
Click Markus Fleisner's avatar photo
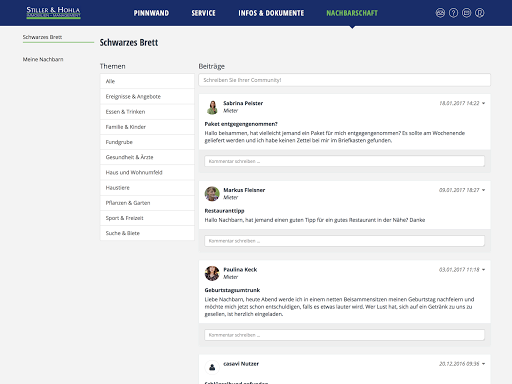click(212, 194)
